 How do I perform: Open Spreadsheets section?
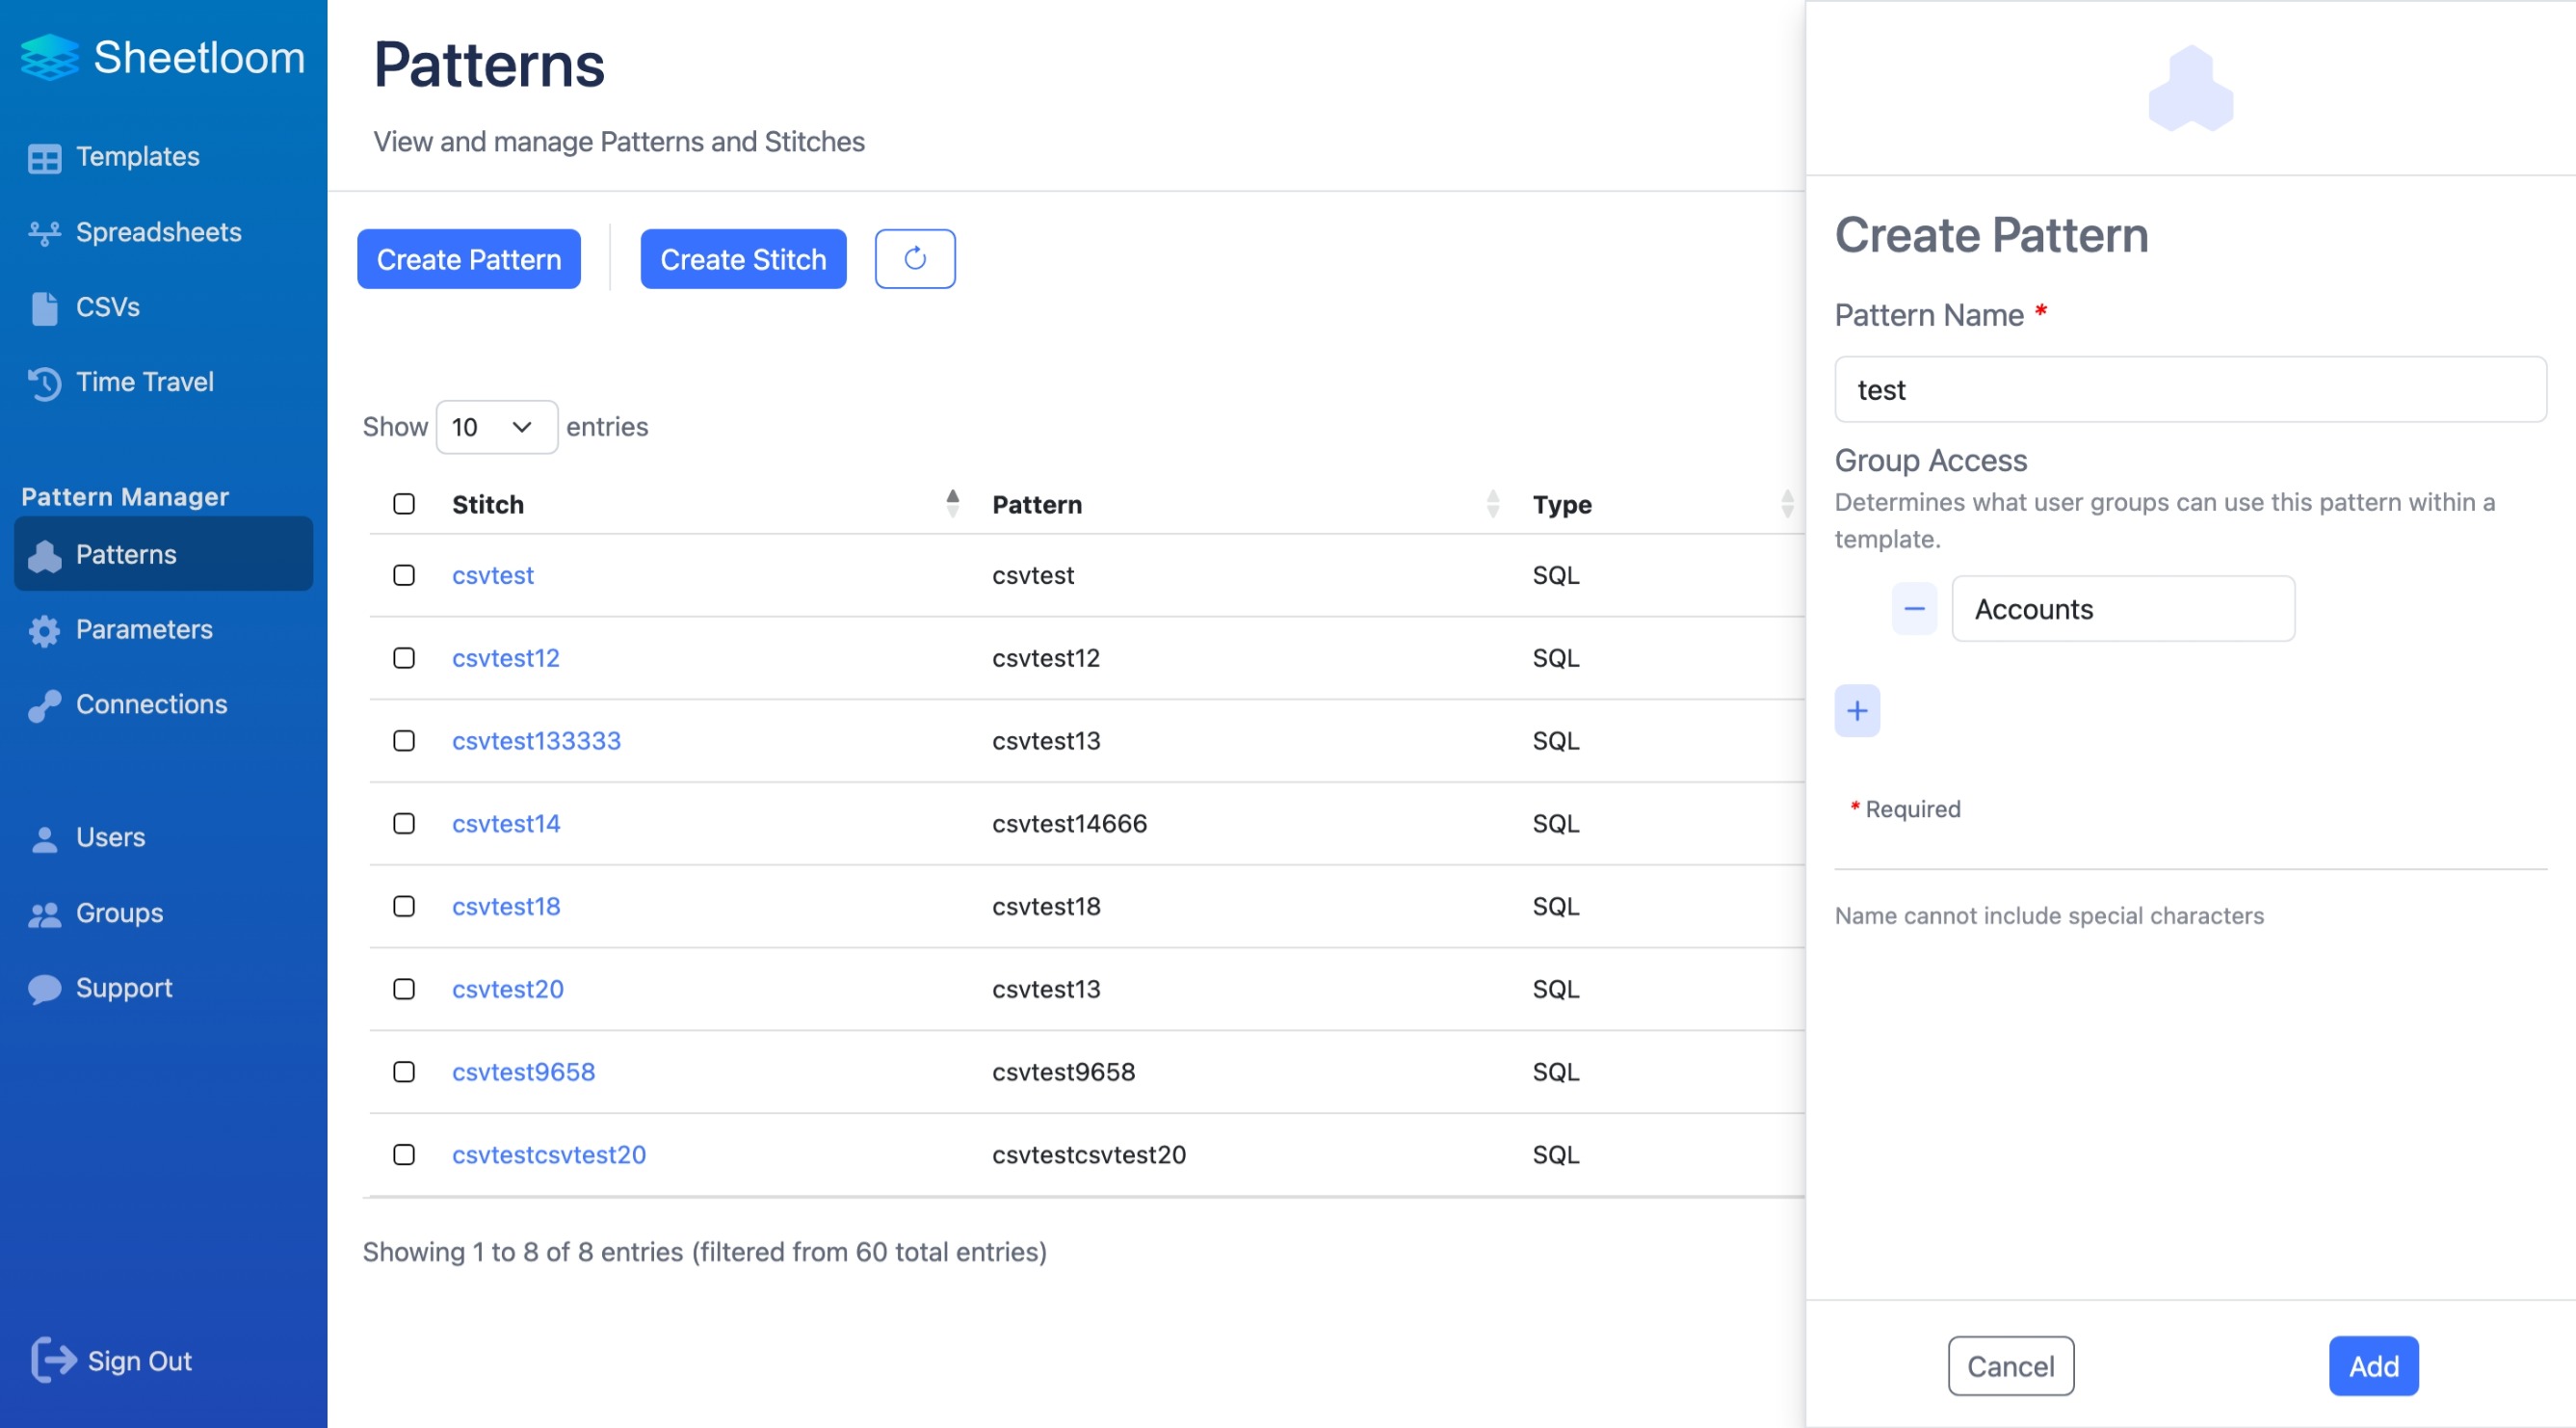(158, 232)
